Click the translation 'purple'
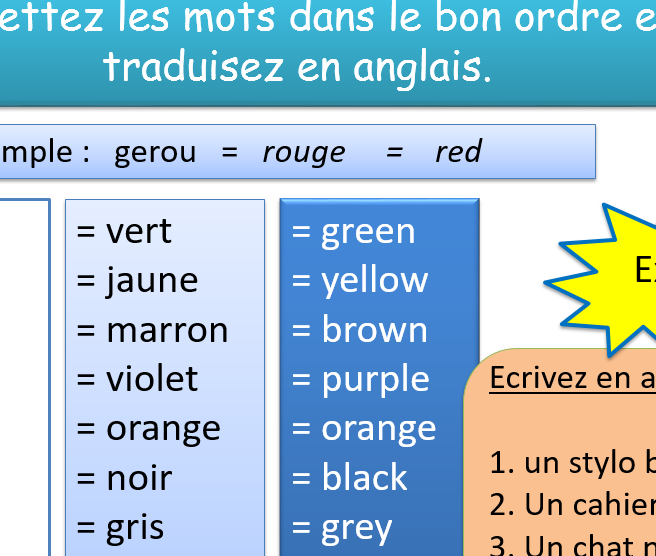Image resolution: width=656 pixels, height=556 pixels. 375,380
